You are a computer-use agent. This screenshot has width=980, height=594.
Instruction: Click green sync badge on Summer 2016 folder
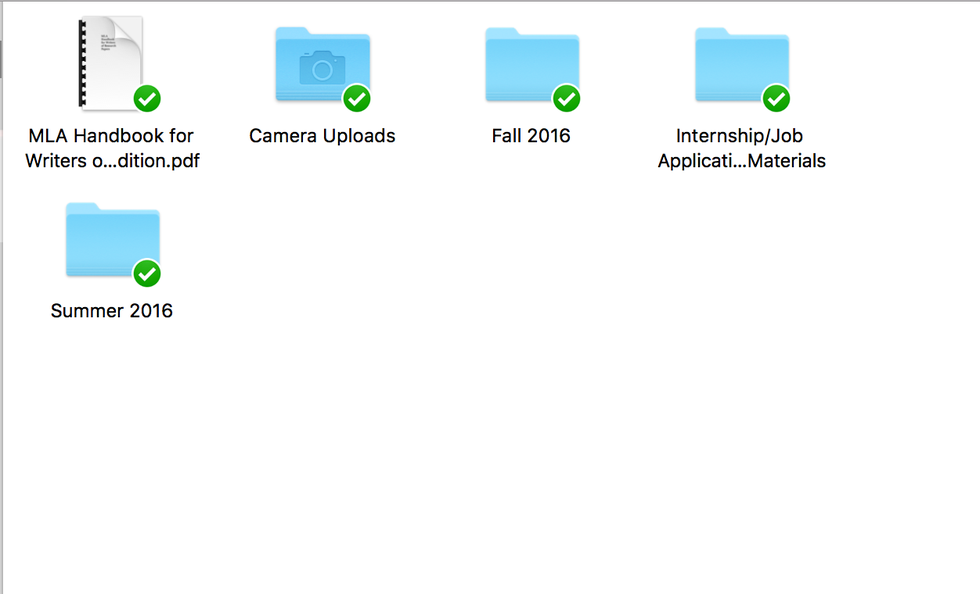click(x=147, y=273)
